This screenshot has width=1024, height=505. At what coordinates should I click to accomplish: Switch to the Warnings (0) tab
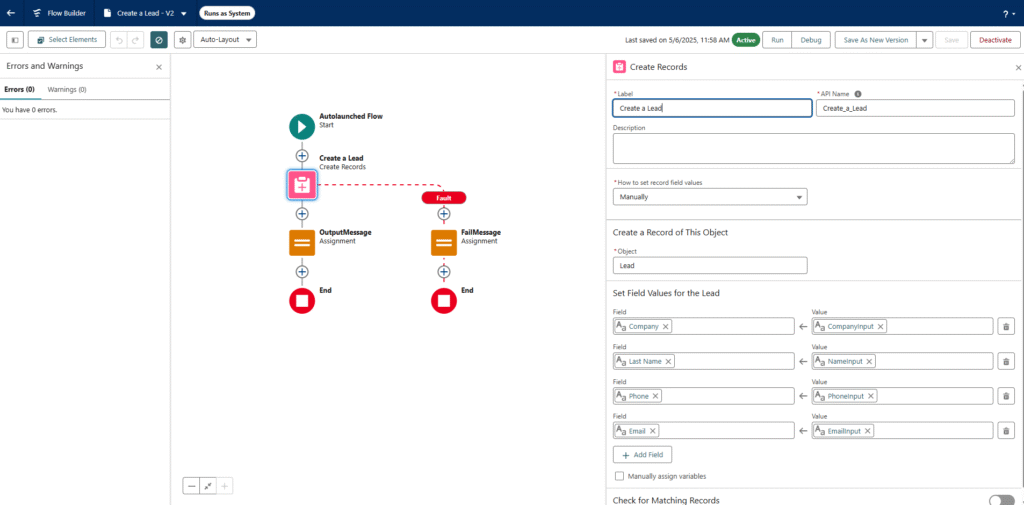click(x=67, y=89)
